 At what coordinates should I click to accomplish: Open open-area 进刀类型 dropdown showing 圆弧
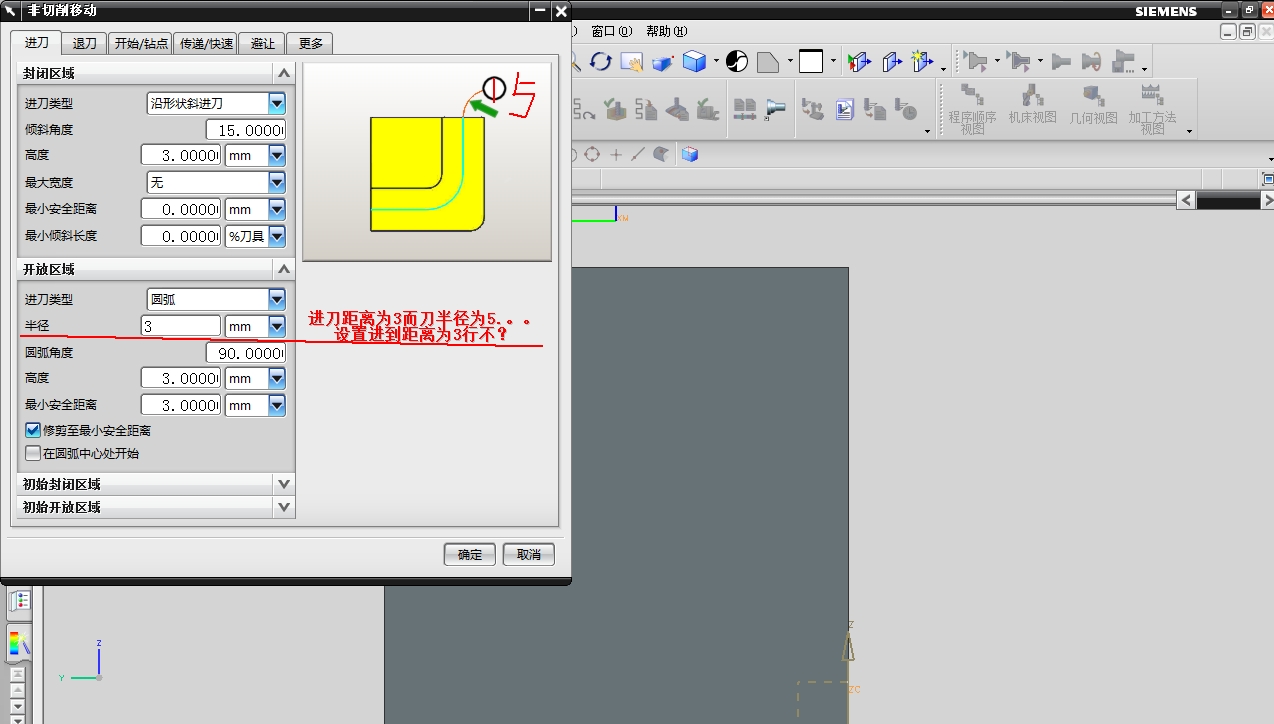coord(216,299)
